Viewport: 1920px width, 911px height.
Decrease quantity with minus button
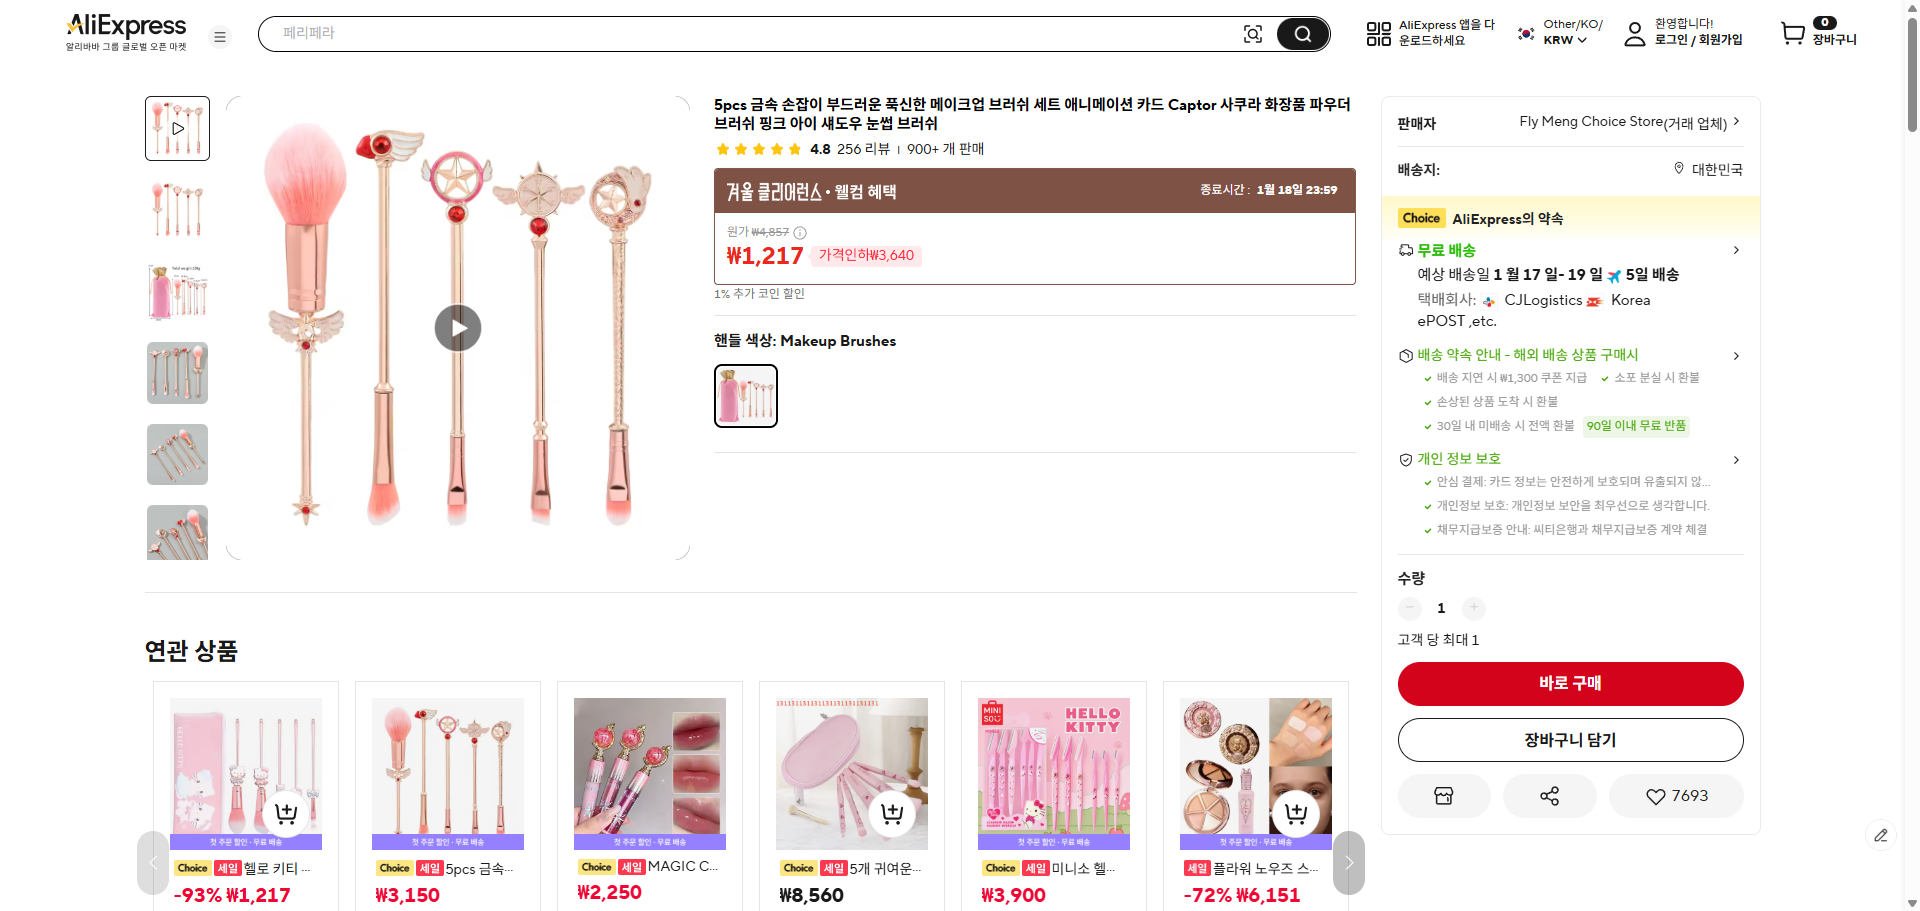pyautogui.click(x=1410, y=608)
